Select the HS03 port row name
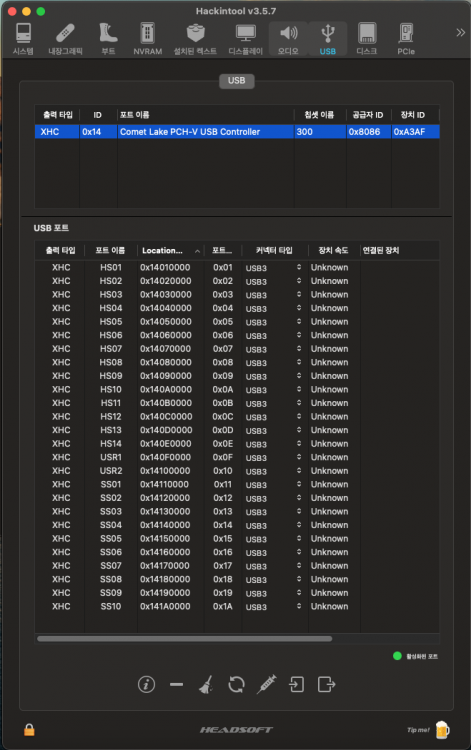 tap(111, 295)
